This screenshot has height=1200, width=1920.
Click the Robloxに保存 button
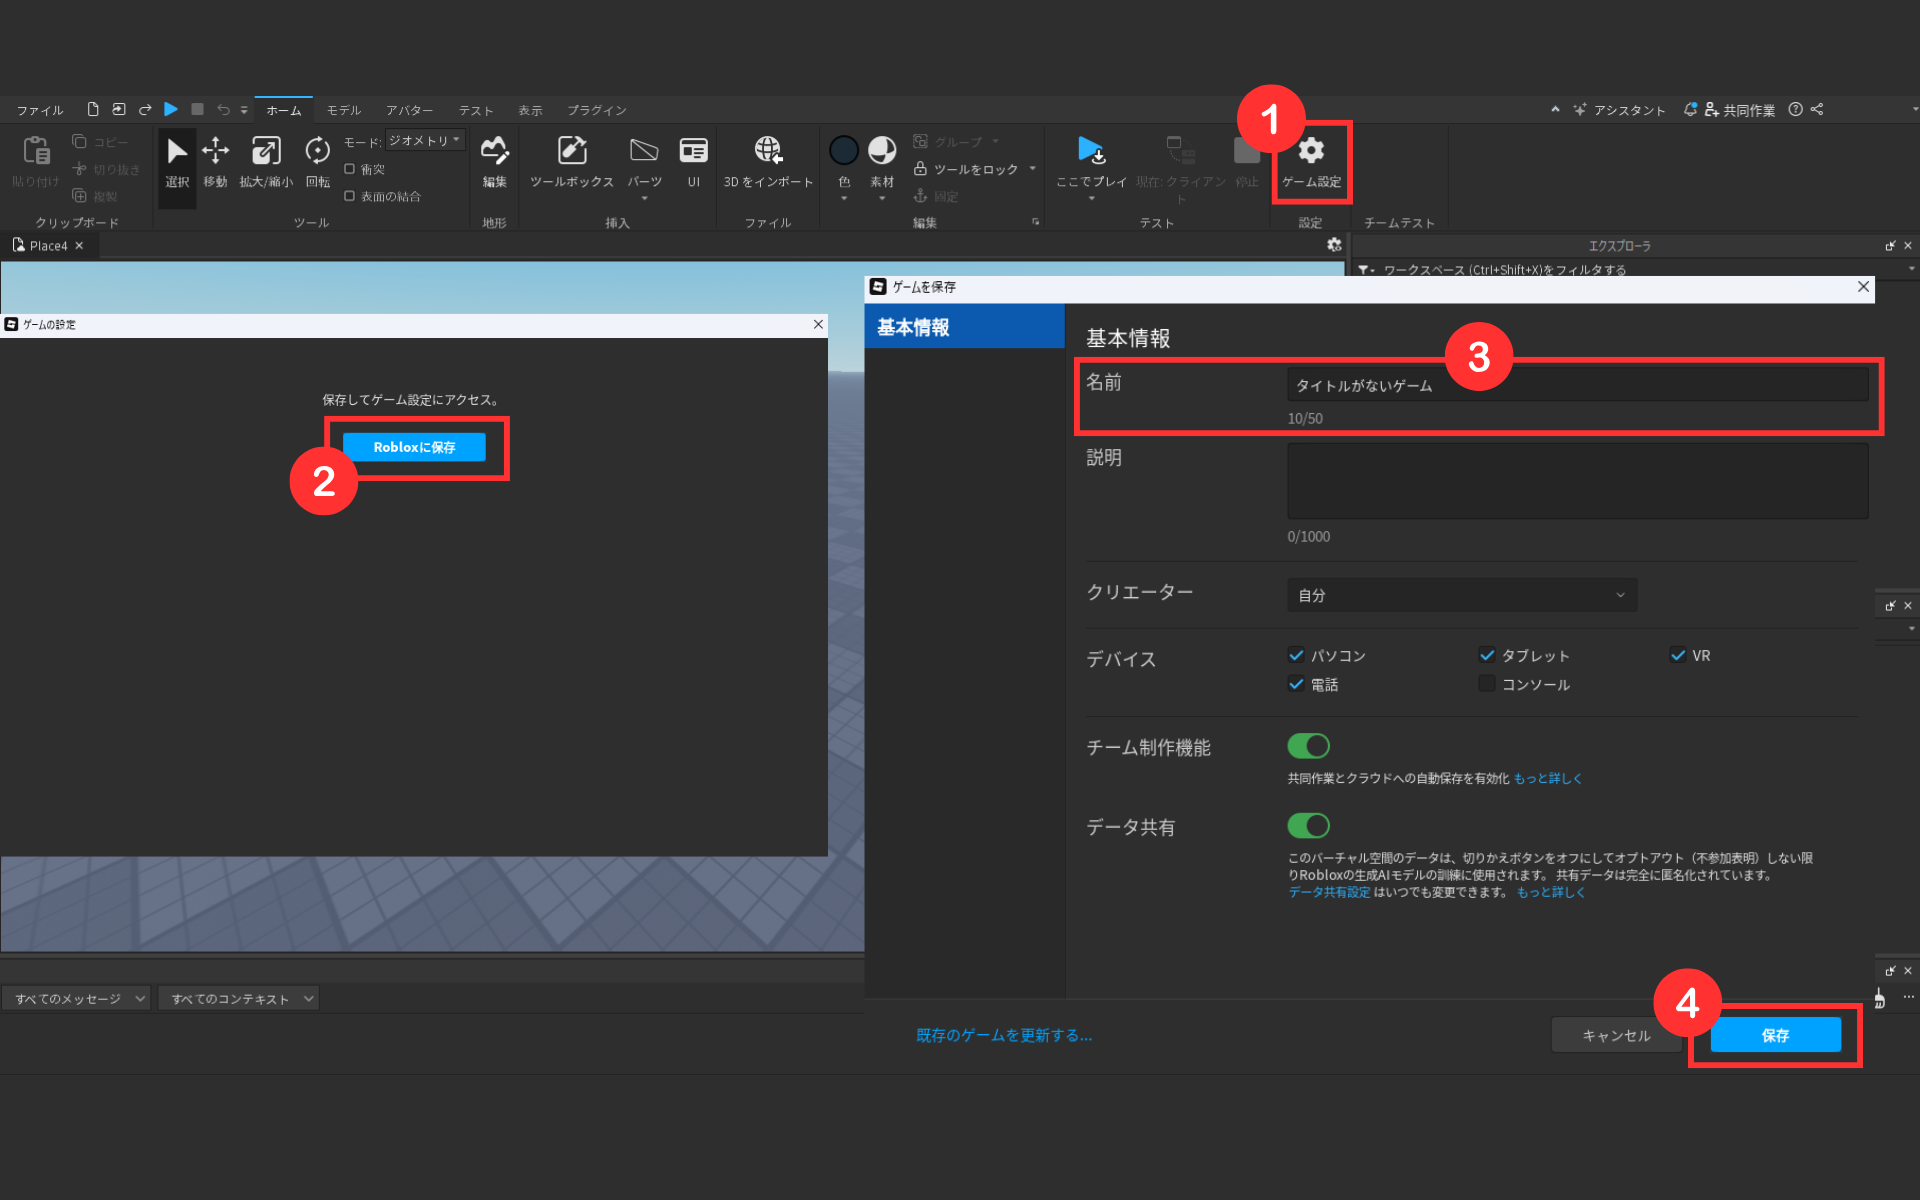[414, 447]
